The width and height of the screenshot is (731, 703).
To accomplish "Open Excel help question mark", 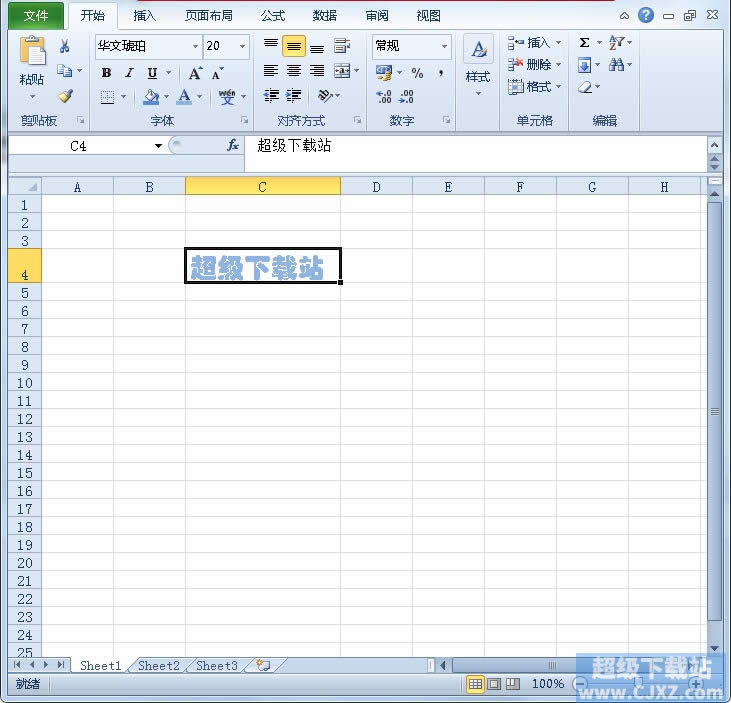I will tap(646, 15).
